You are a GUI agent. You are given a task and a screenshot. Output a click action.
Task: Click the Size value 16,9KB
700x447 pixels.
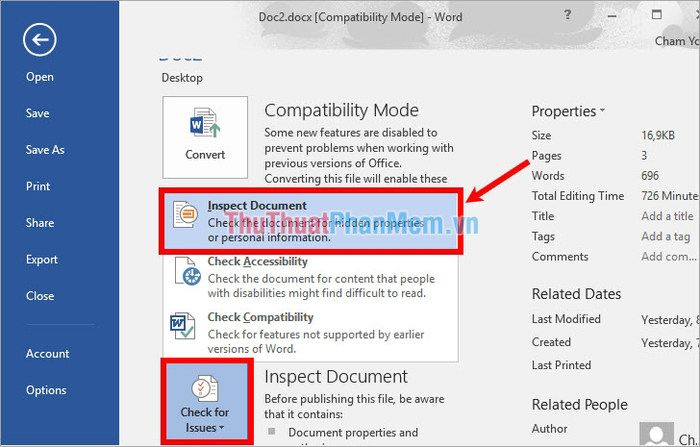coord(658,135)
